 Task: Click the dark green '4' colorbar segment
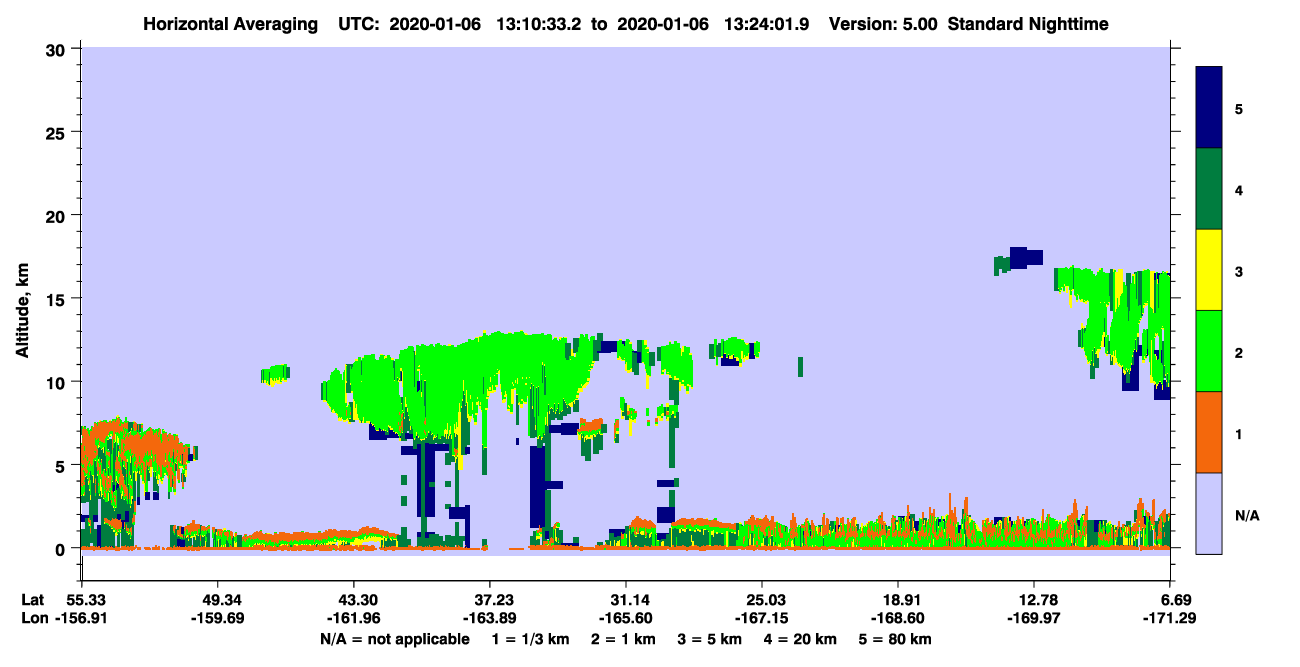coord(1209,189)
